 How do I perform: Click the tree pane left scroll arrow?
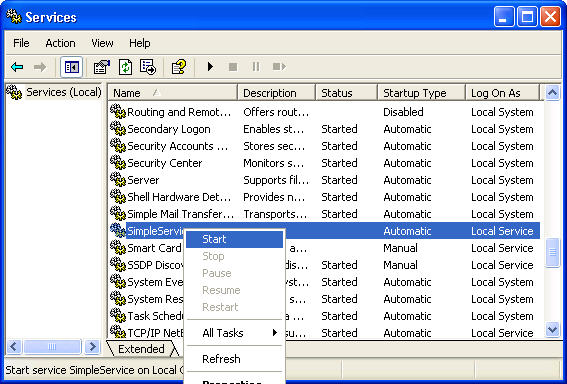(13, 347)
